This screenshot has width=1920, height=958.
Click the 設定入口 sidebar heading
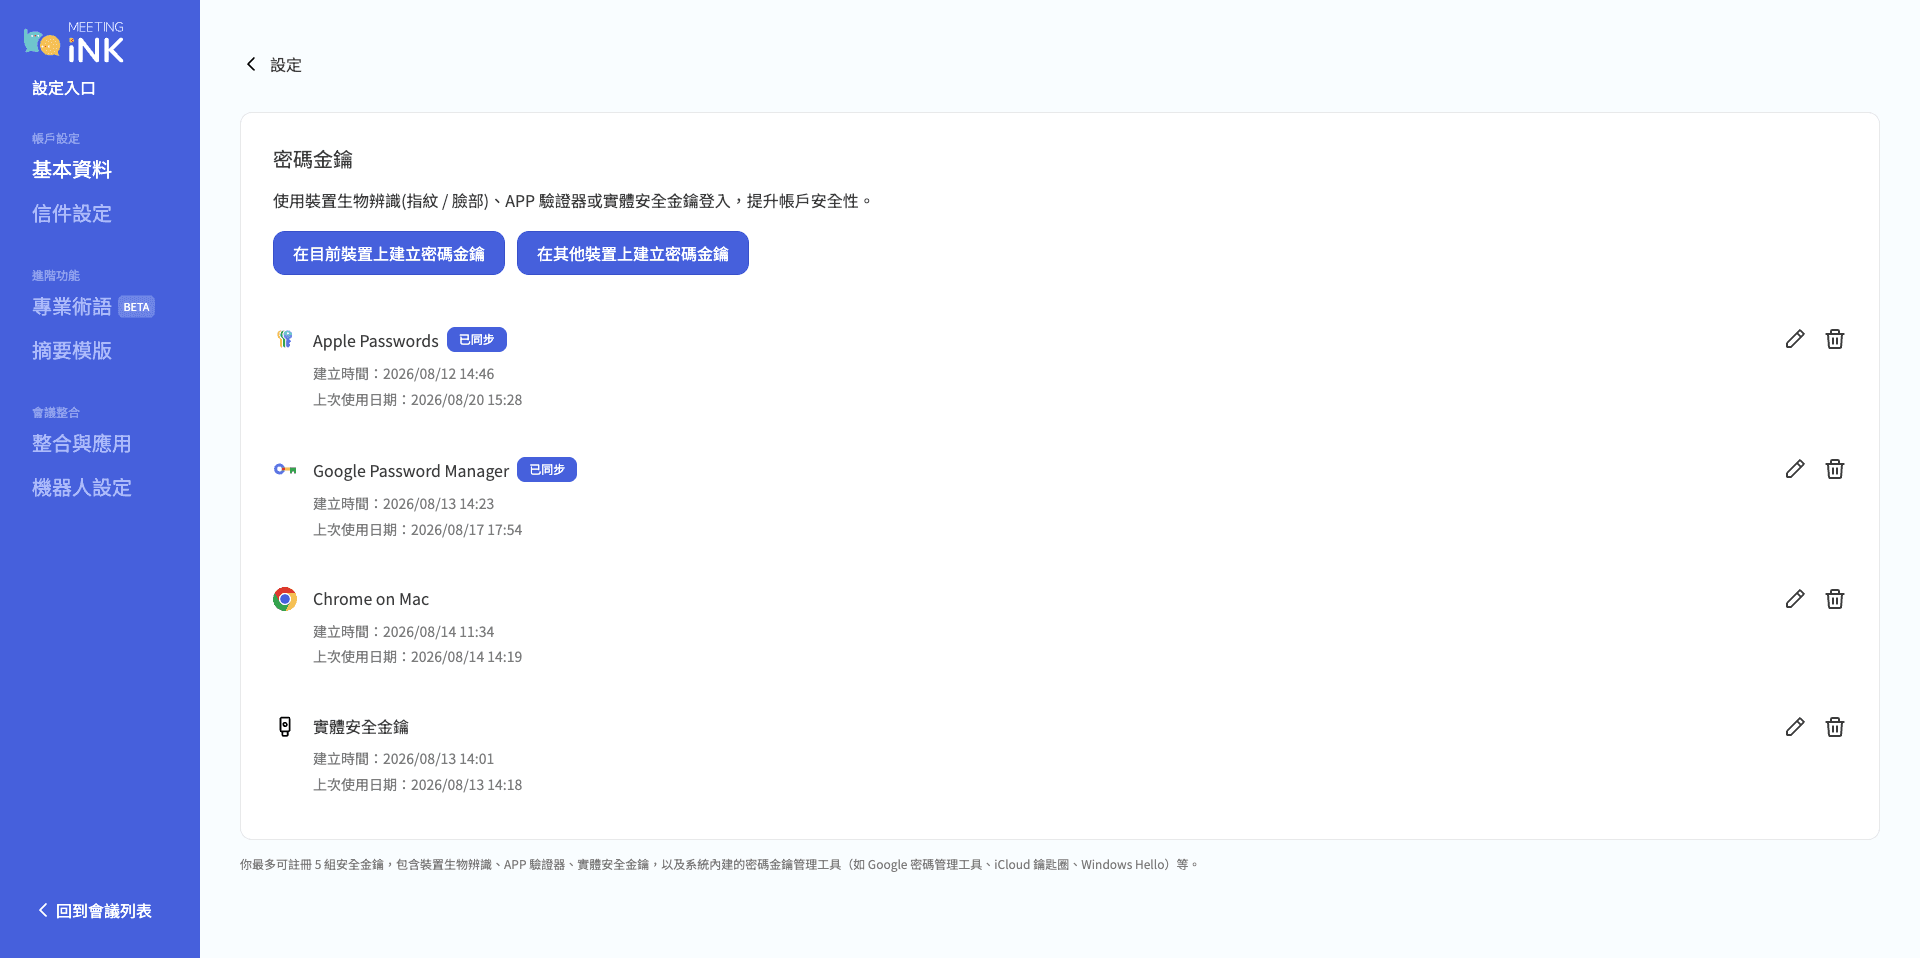coord(64,88)
